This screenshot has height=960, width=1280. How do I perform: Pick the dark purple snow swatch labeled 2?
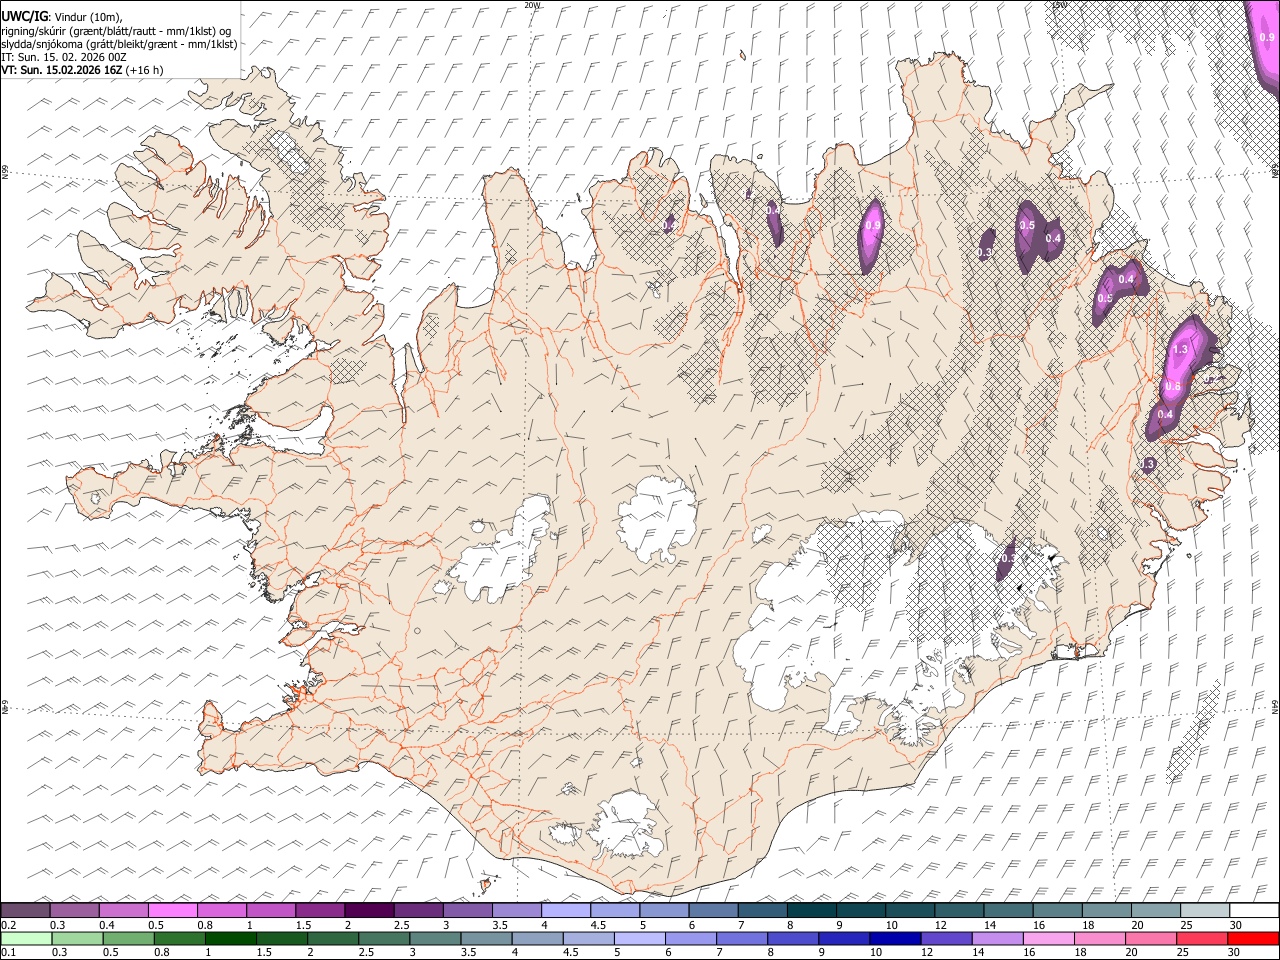point(369,910)
